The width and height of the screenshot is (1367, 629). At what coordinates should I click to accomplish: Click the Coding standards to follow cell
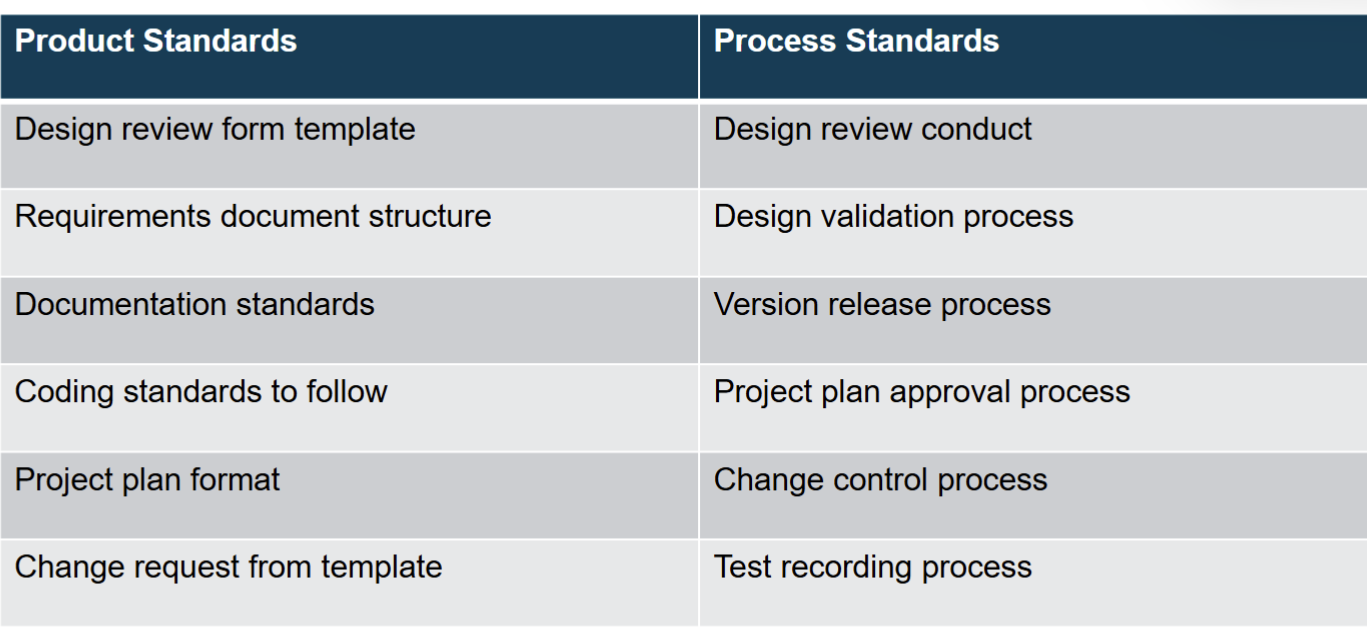(349, 408)
